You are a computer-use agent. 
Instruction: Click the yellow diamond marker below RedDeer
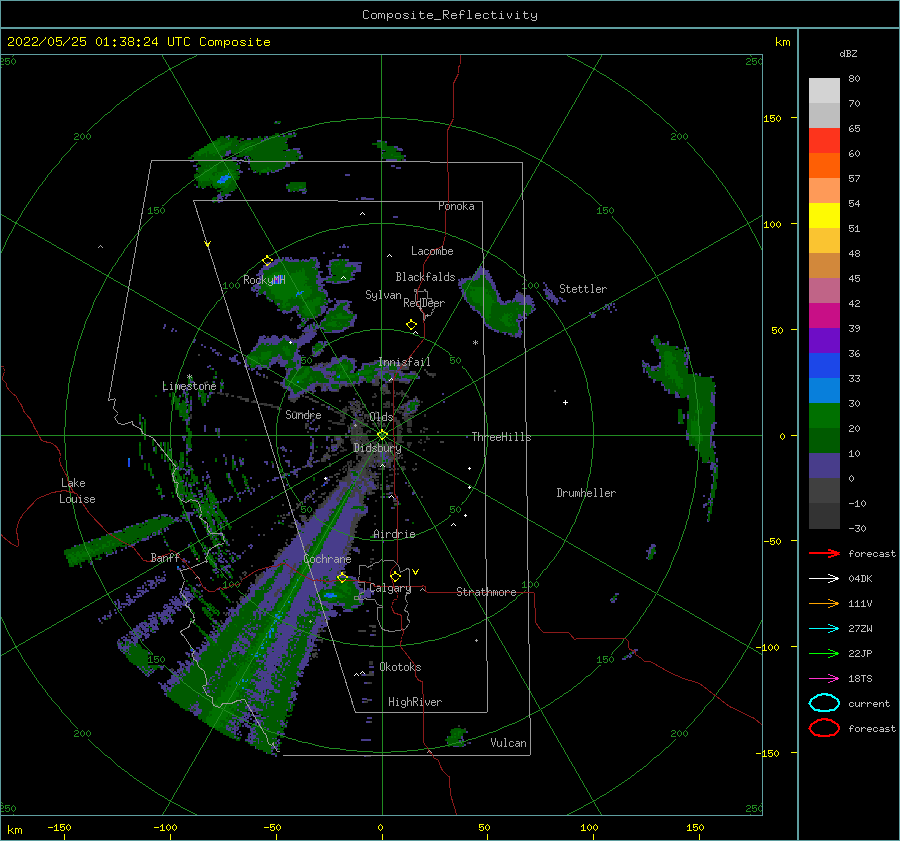tap(411, 325)
